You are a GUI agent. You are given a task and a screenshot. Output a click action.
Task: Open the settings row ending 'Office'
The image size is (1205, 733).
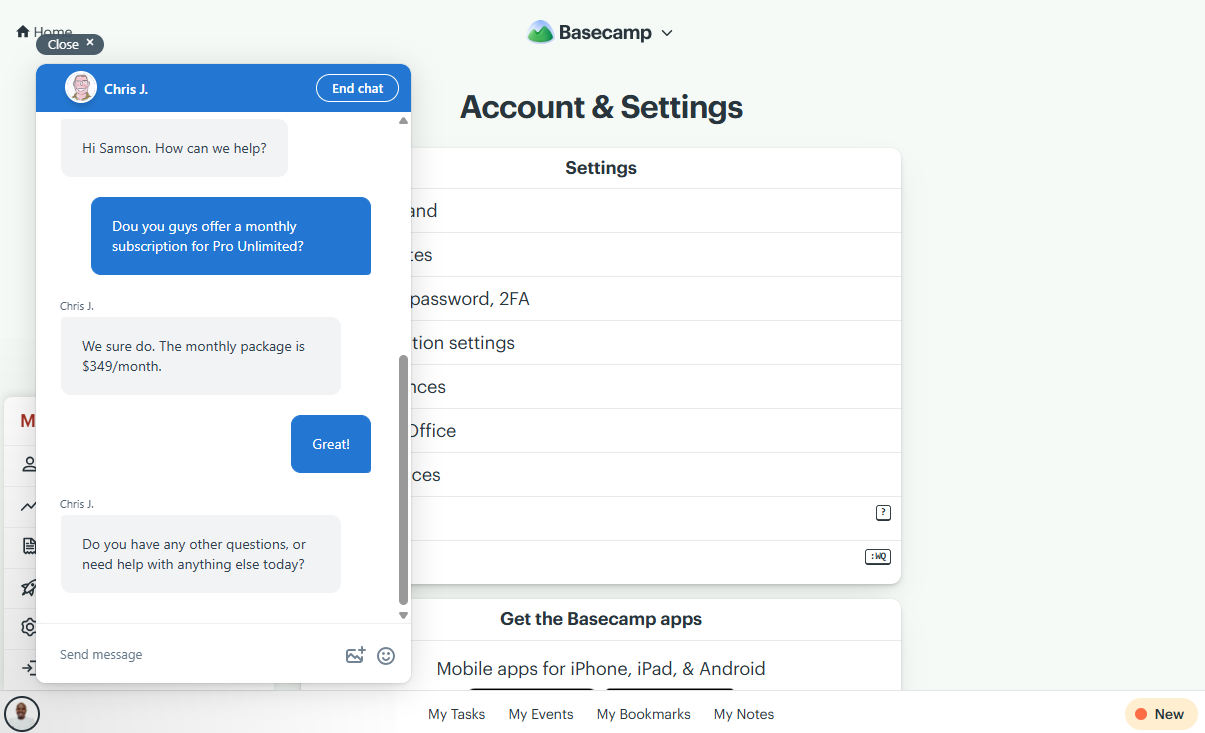pyautogui.click(x=655, y=431)
